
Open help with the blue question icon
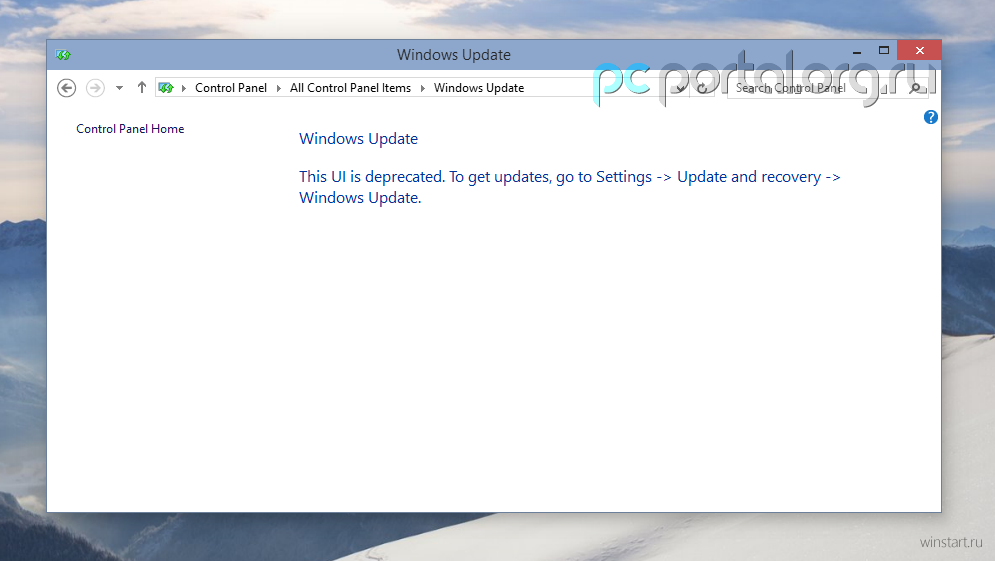click(931, 117)
